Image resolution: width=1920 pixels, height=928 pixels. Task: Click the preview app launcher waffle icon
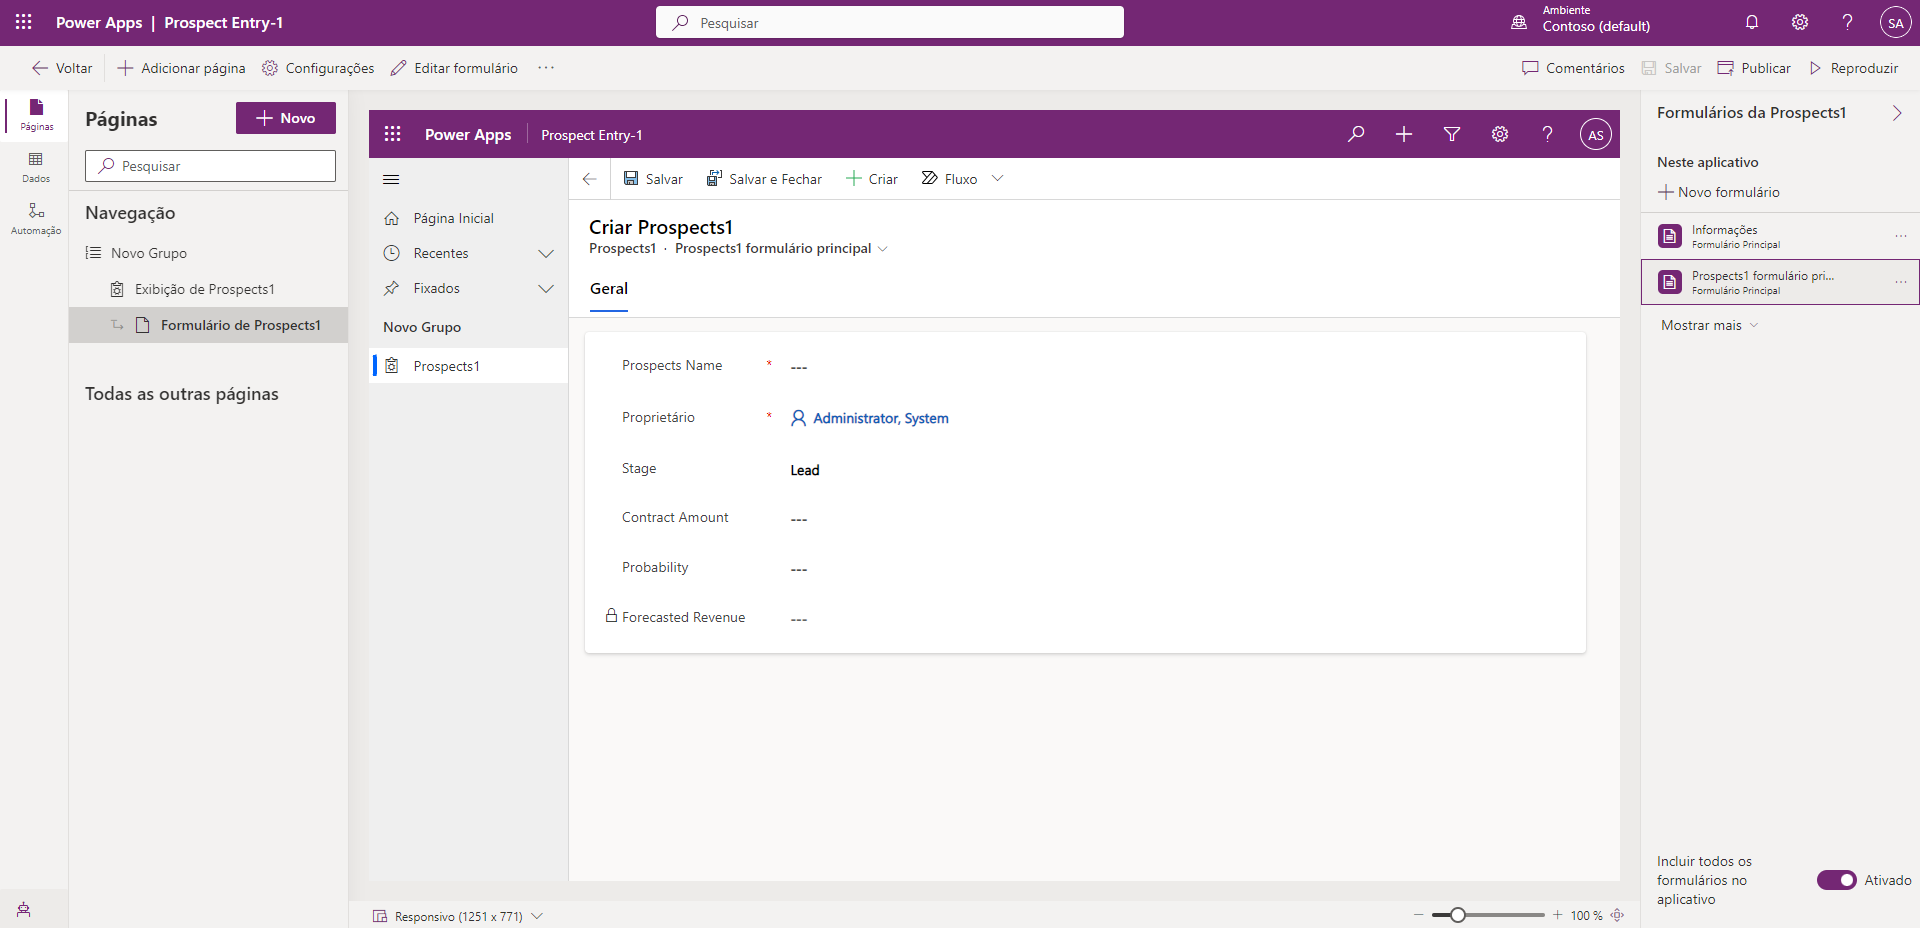coord(393,134)
